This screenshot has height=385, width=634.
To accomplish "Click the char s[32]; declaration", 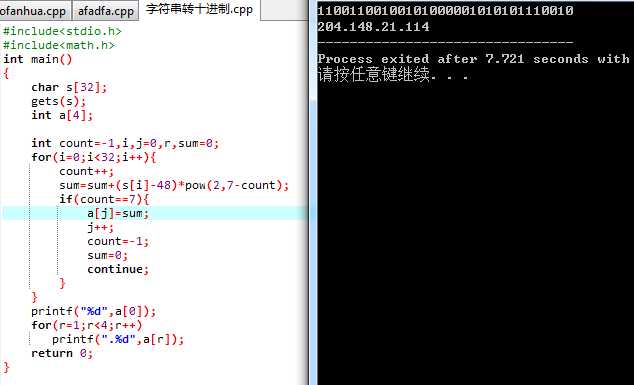I will tap(69, 87).
